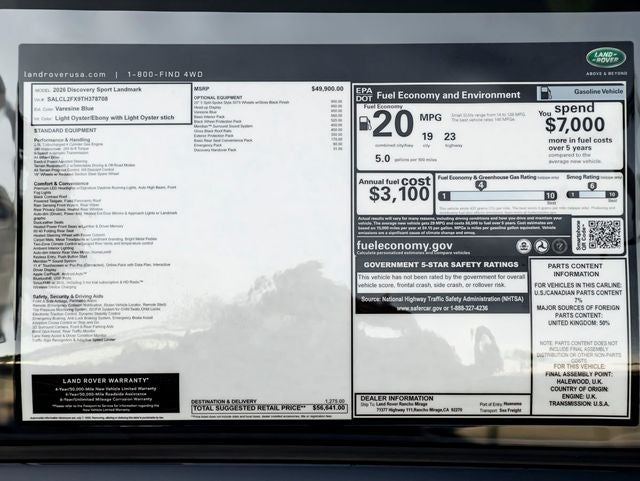The image size is (640, 481).
Task: Click the TOTAL SUGGESTED RETAIL PRICE label
Action: tap(249, 408)
